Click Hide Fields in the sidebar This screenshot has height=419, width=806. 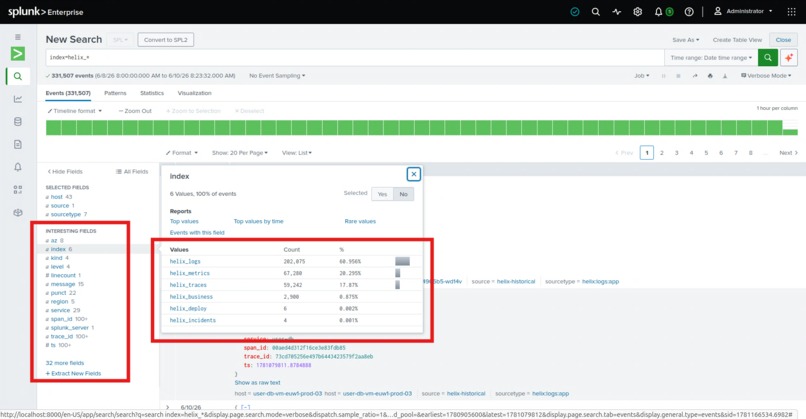[x=65, y=172]
